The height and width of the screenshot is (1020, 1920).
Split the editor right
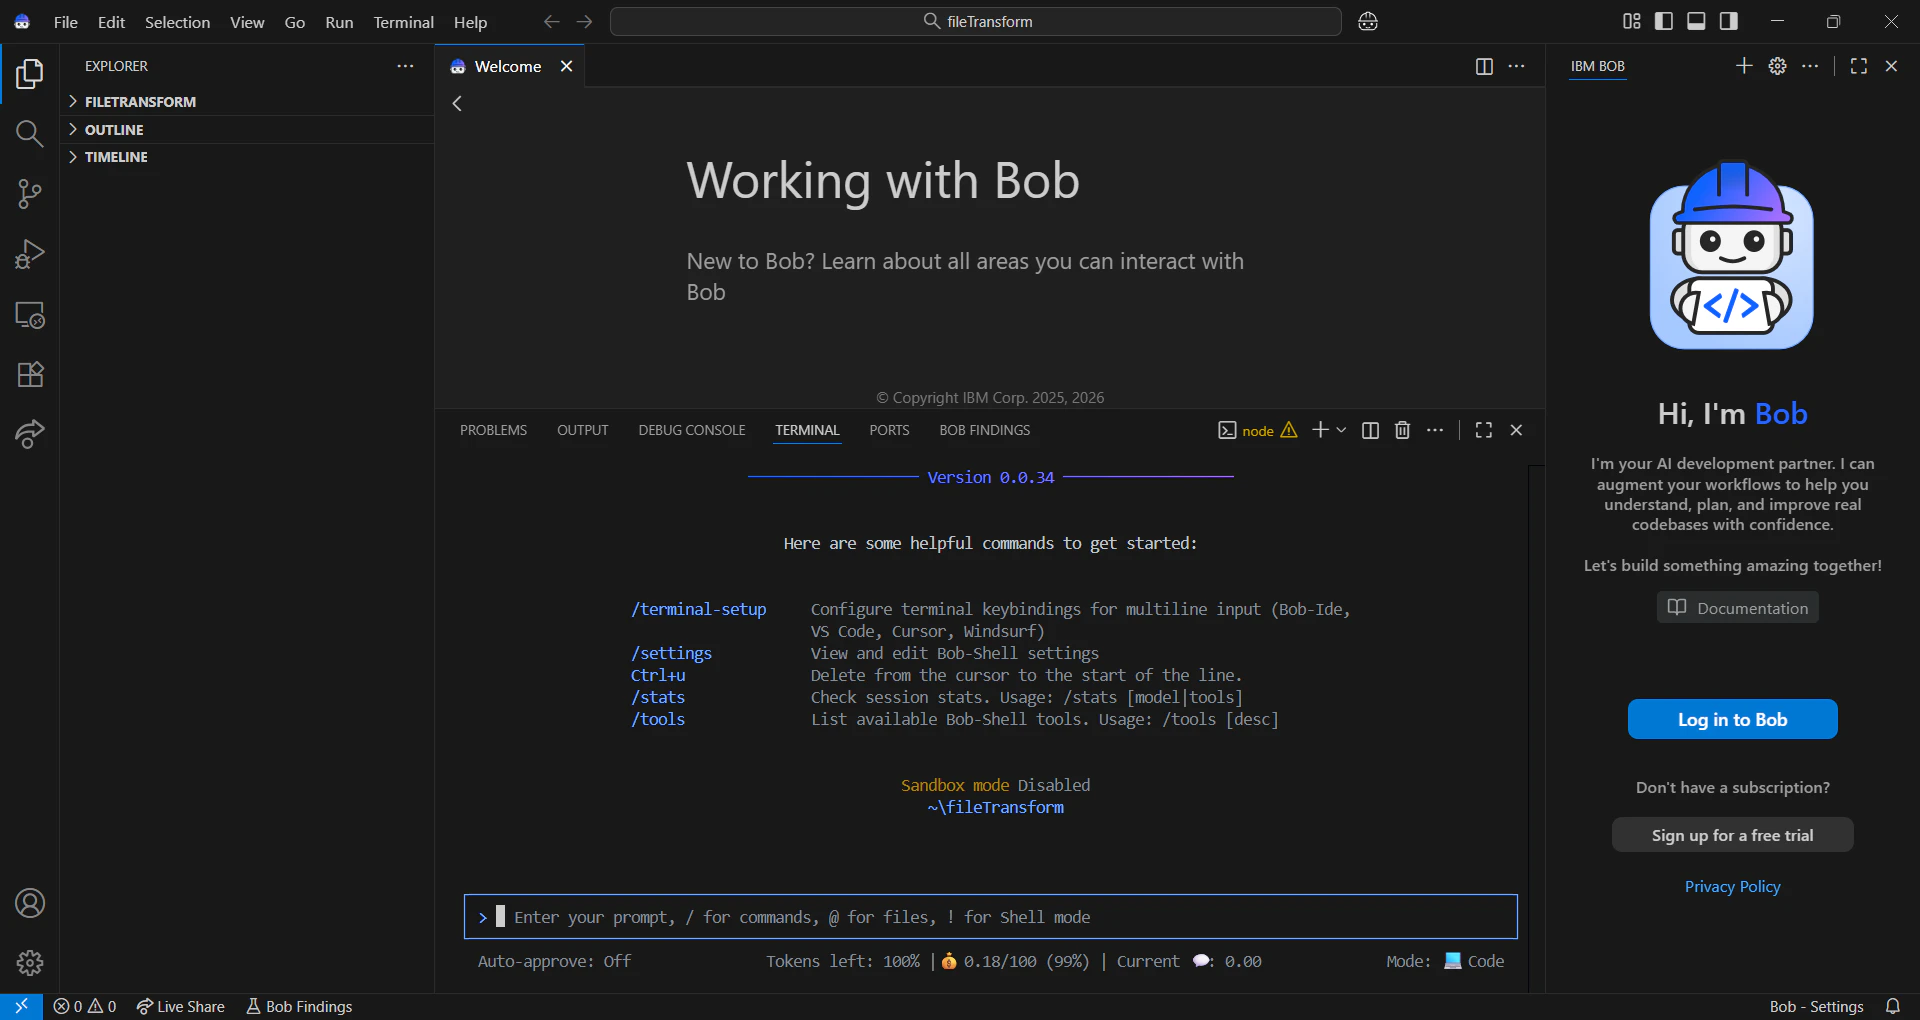click(1484, 66)
